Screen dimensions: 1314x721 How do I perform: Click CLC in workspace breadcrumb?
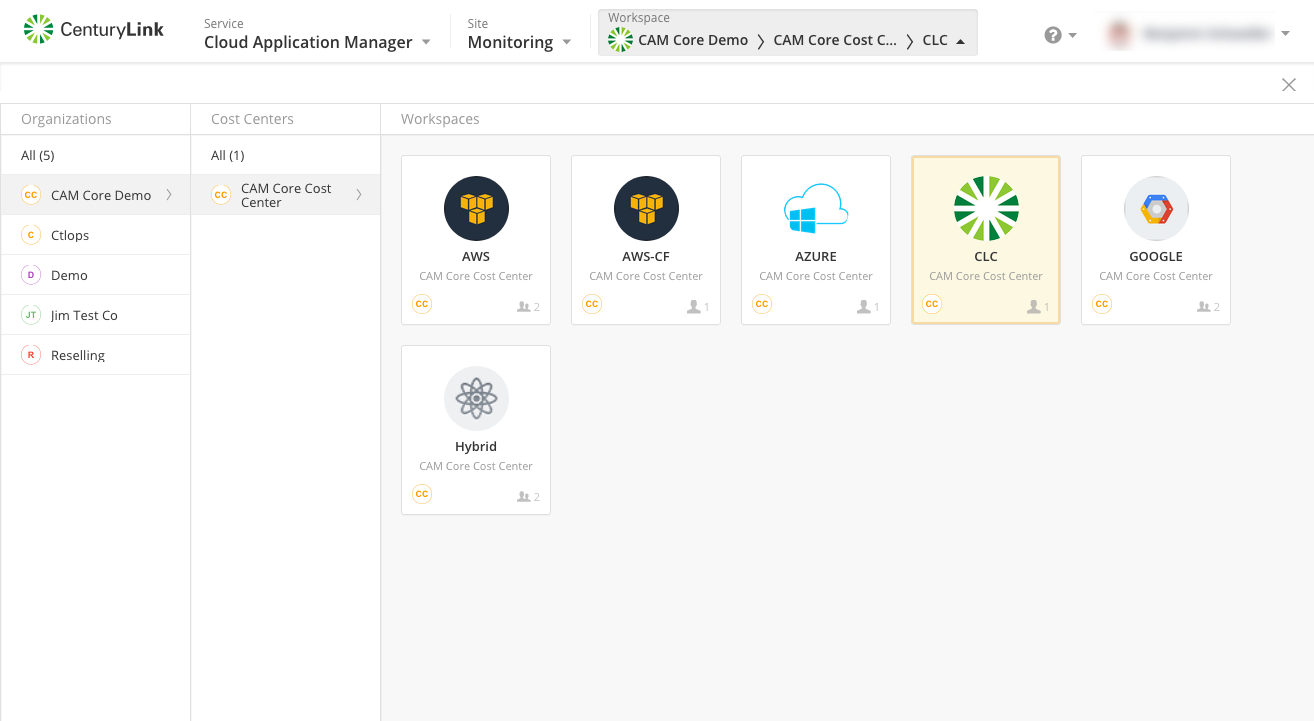click(x=935, y=41)
